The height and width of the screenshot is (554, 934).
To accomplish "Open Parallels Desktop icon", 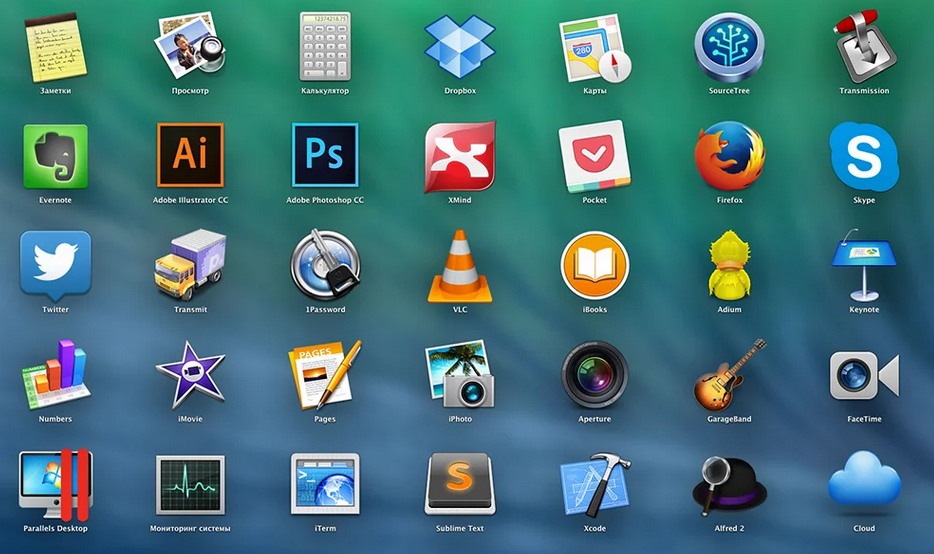I will 55,484.
